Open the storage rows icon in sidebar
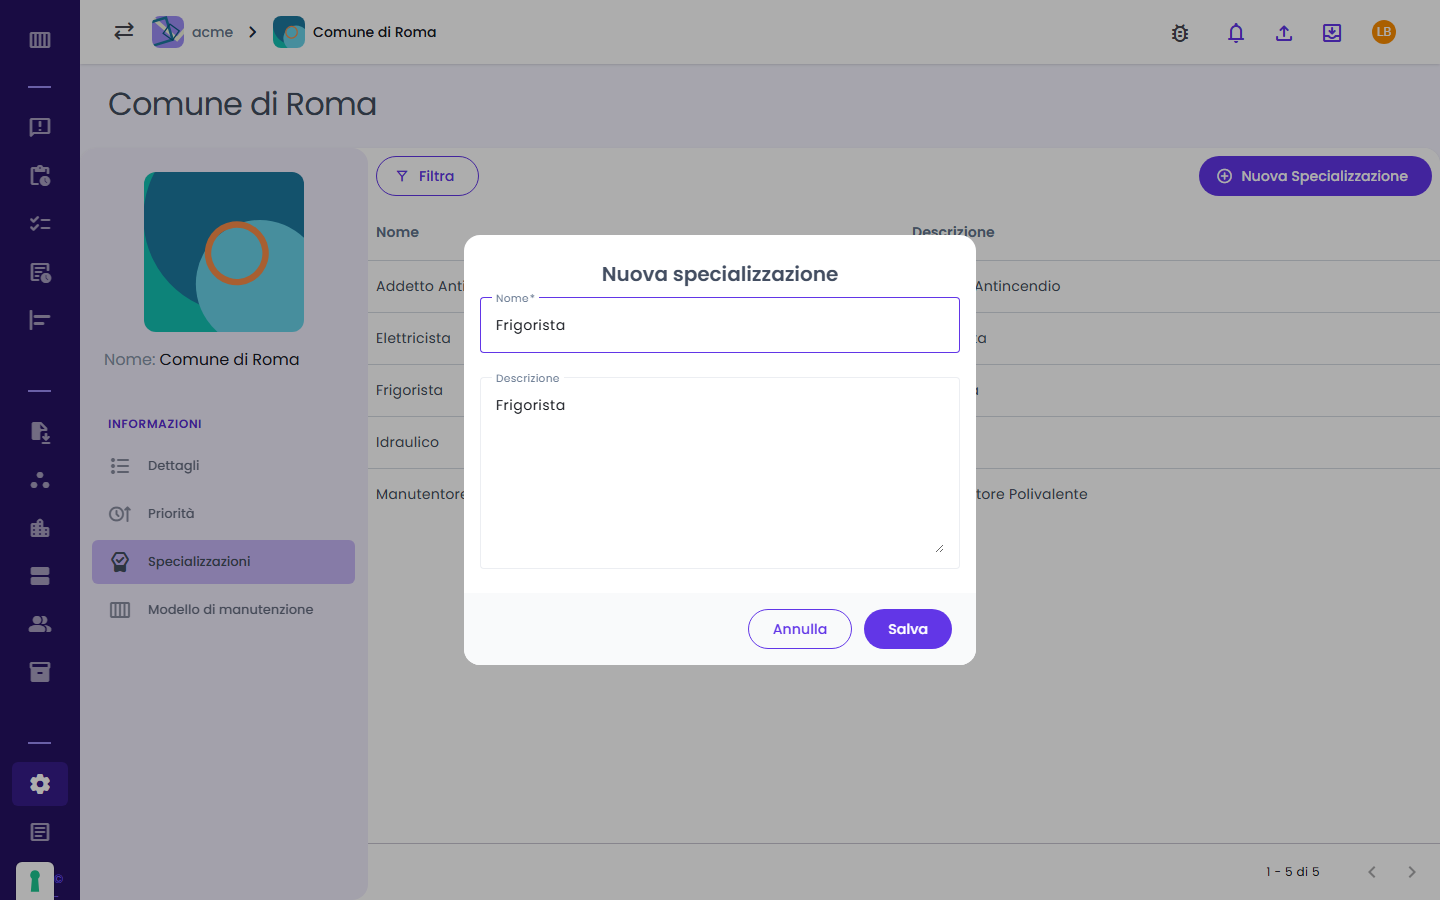The width and height of the screenshot is (1440, 900). coord(40,576)
